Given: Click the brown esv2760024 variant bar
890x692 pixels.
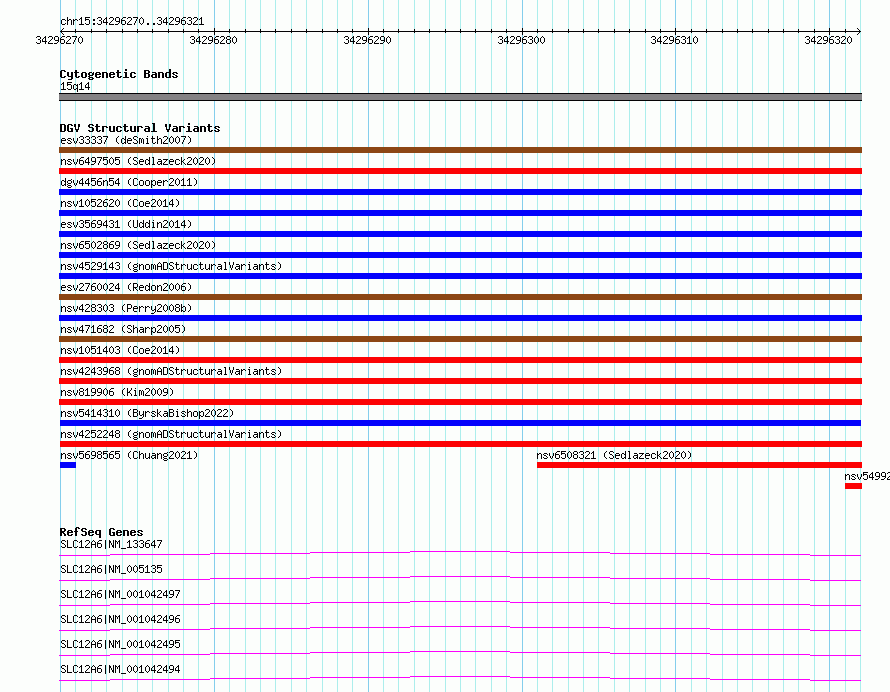Looking at the screenshot, I should click(460, 297).
